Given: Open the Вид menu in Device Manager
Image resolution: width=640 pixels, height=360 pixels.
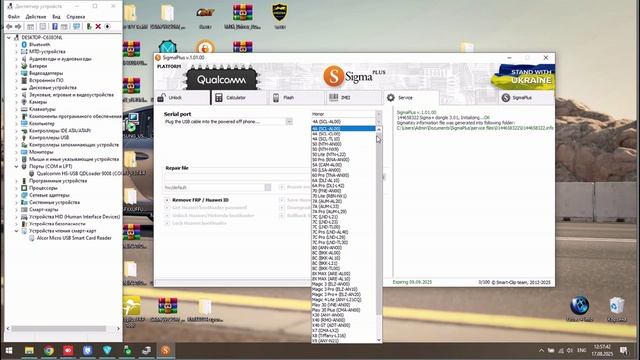Looking at the screenshot, I should [56, 17].
